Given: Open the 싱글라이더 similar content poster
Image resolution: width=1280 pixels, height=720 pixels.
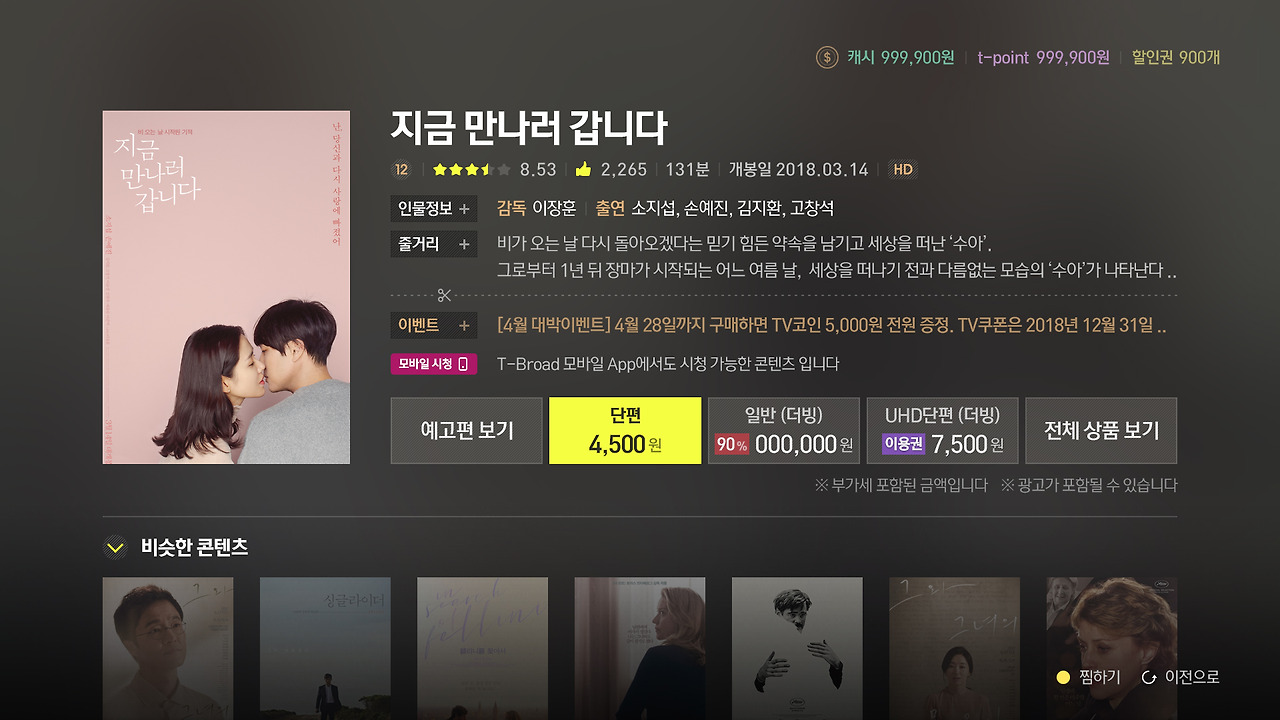Looking at the screenshot, I should 325,648.
